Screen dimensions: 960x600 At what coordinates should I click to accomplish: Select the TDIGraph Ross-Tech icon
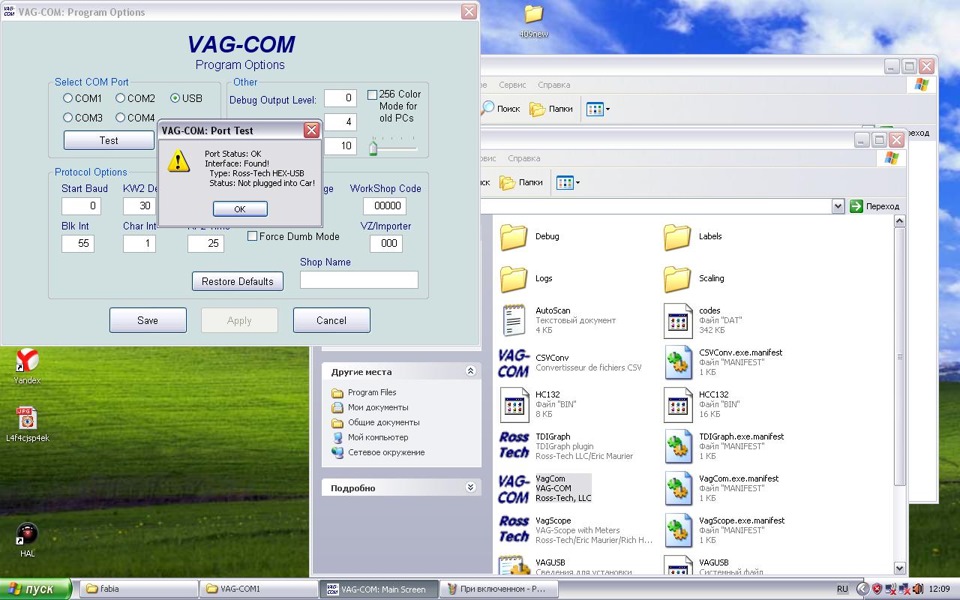(513, 445)
